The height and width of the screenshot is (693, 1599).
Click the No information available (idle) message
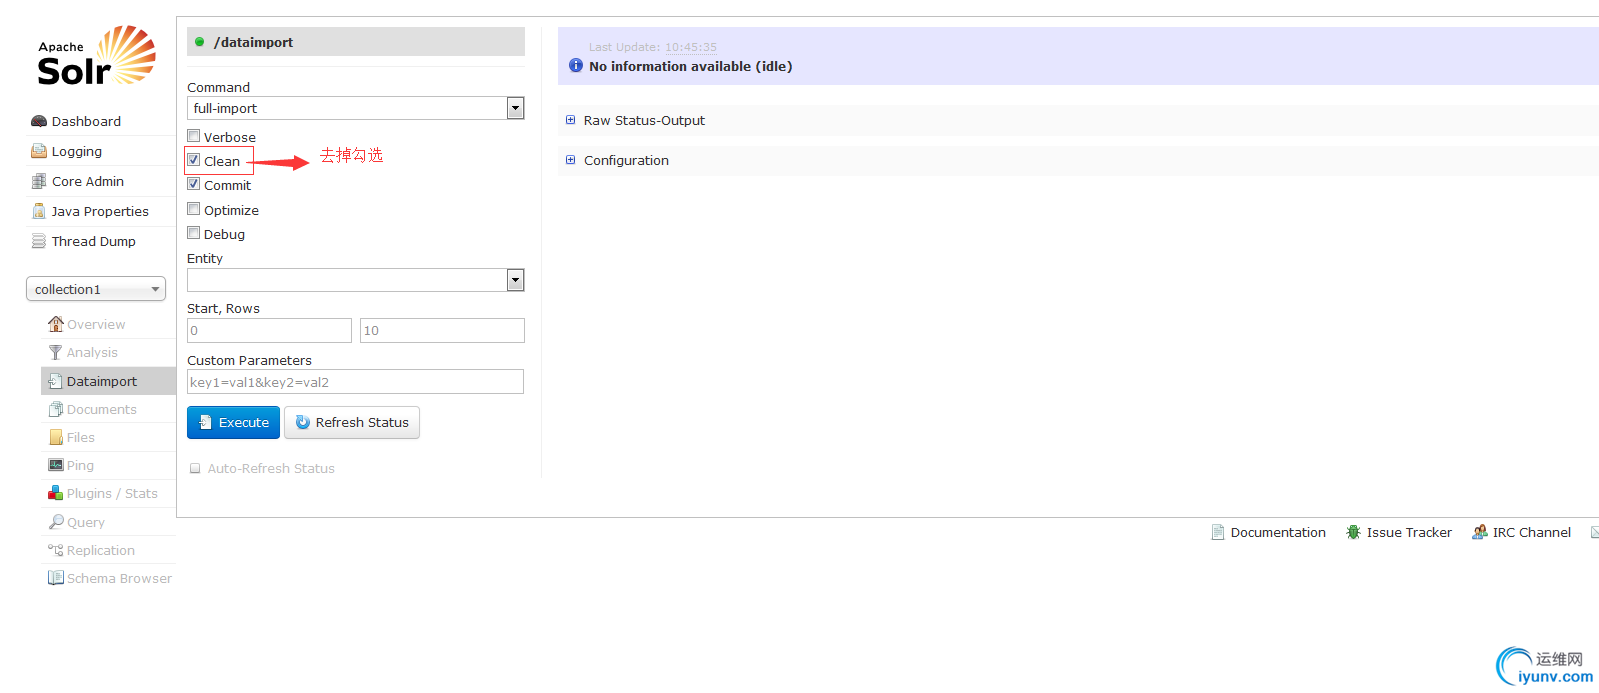click(x=690, y=66)
